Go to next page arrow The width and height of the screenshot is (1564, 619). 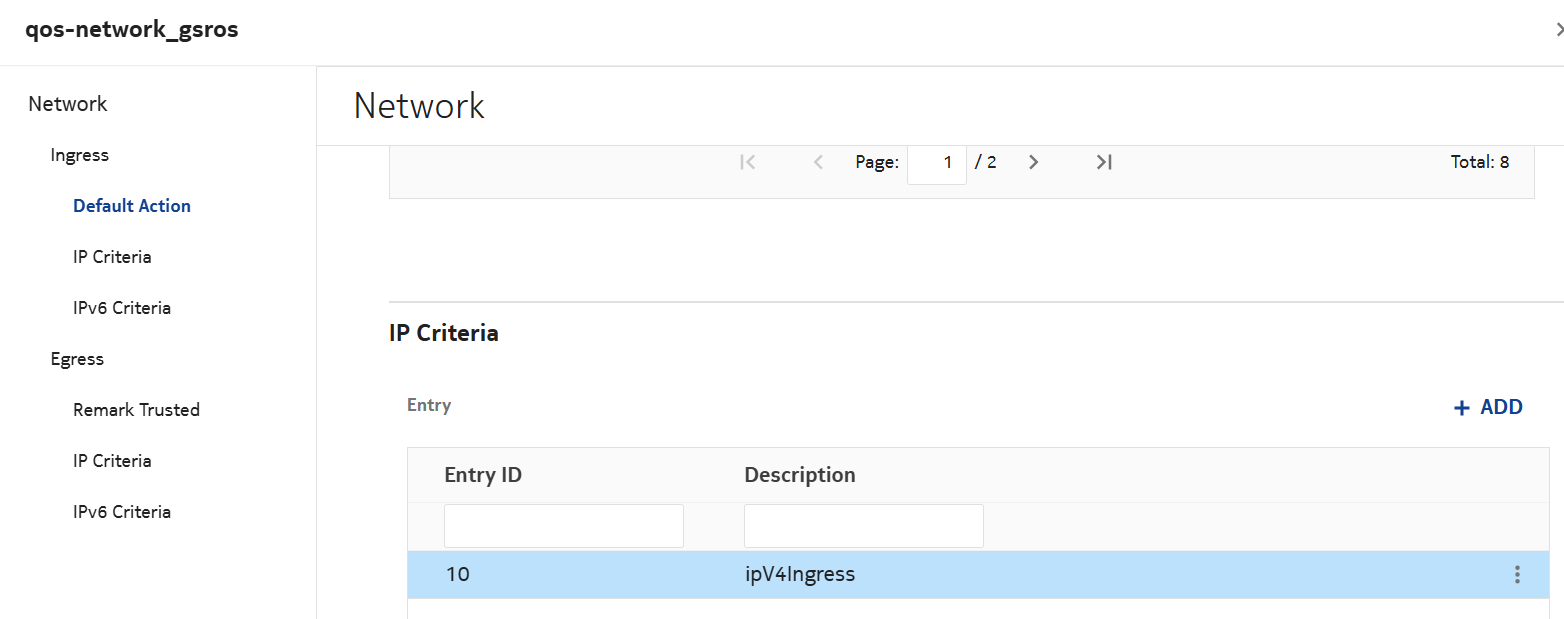point(1034,162)
